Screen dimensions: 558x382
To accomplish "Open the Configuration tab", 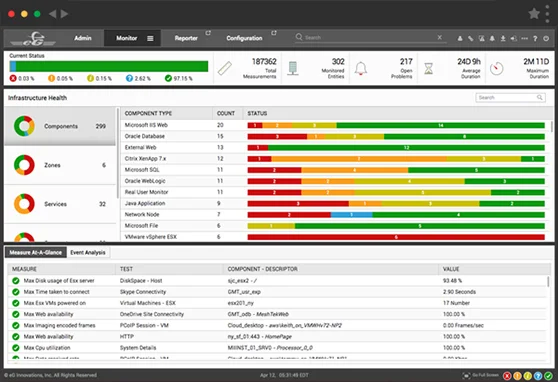I will [244, 38].
